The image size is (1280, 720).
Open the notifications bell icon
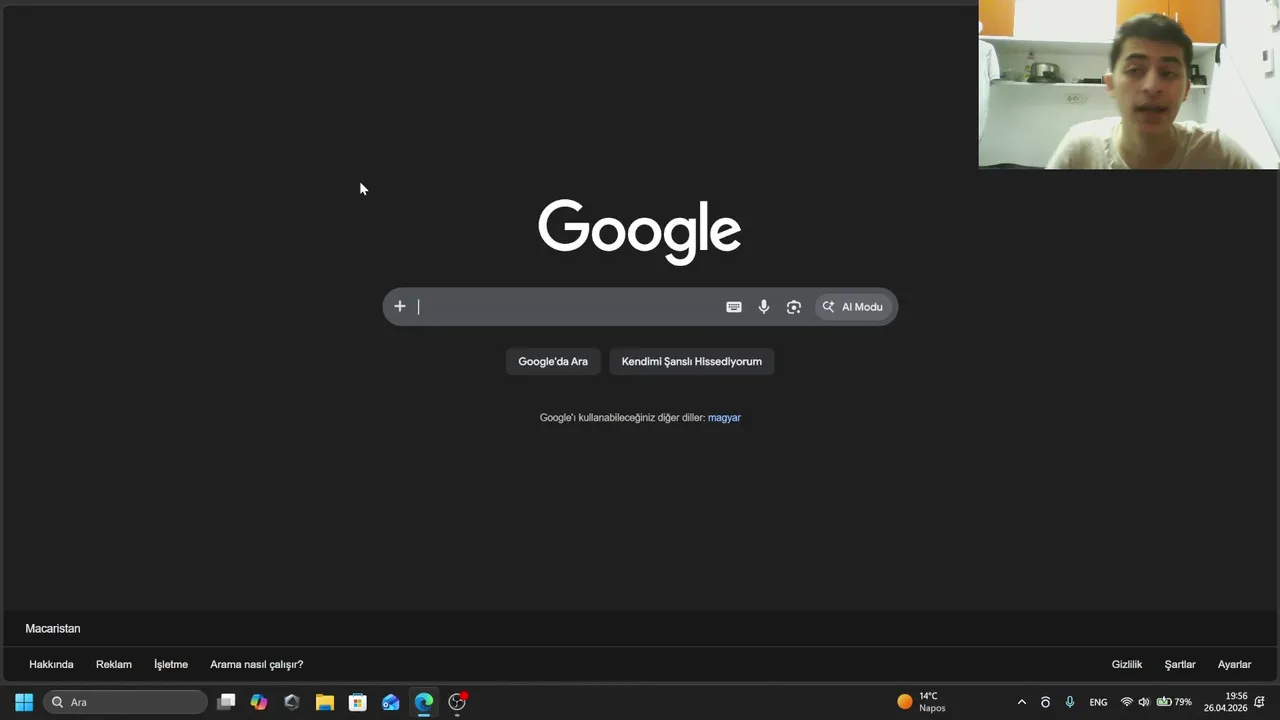1260,702
